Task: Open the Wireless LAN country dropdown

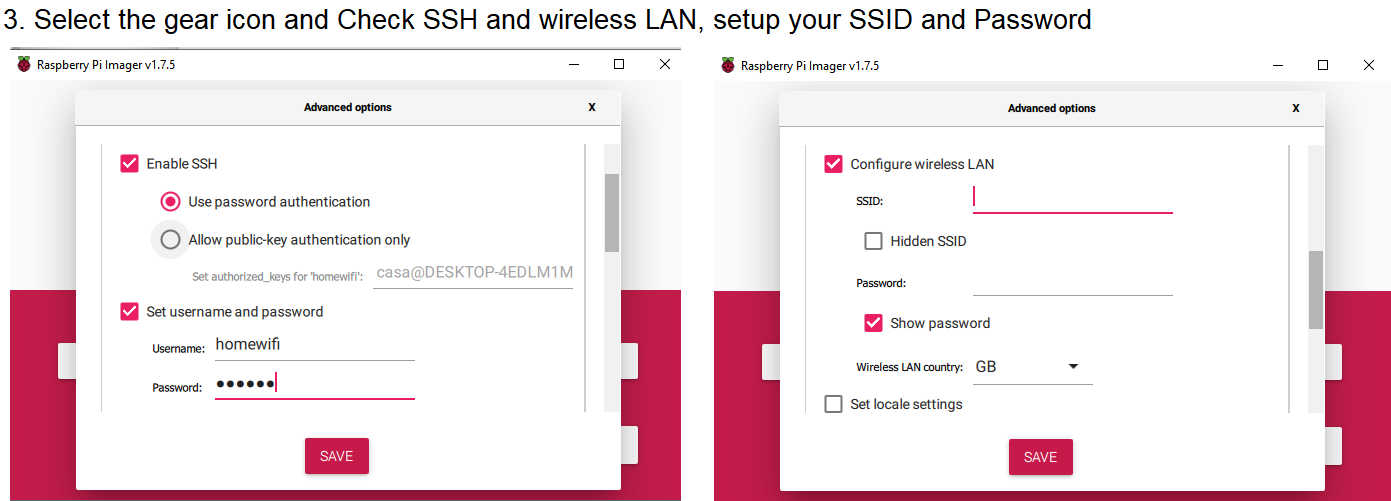Action: tap(1030, 367)
